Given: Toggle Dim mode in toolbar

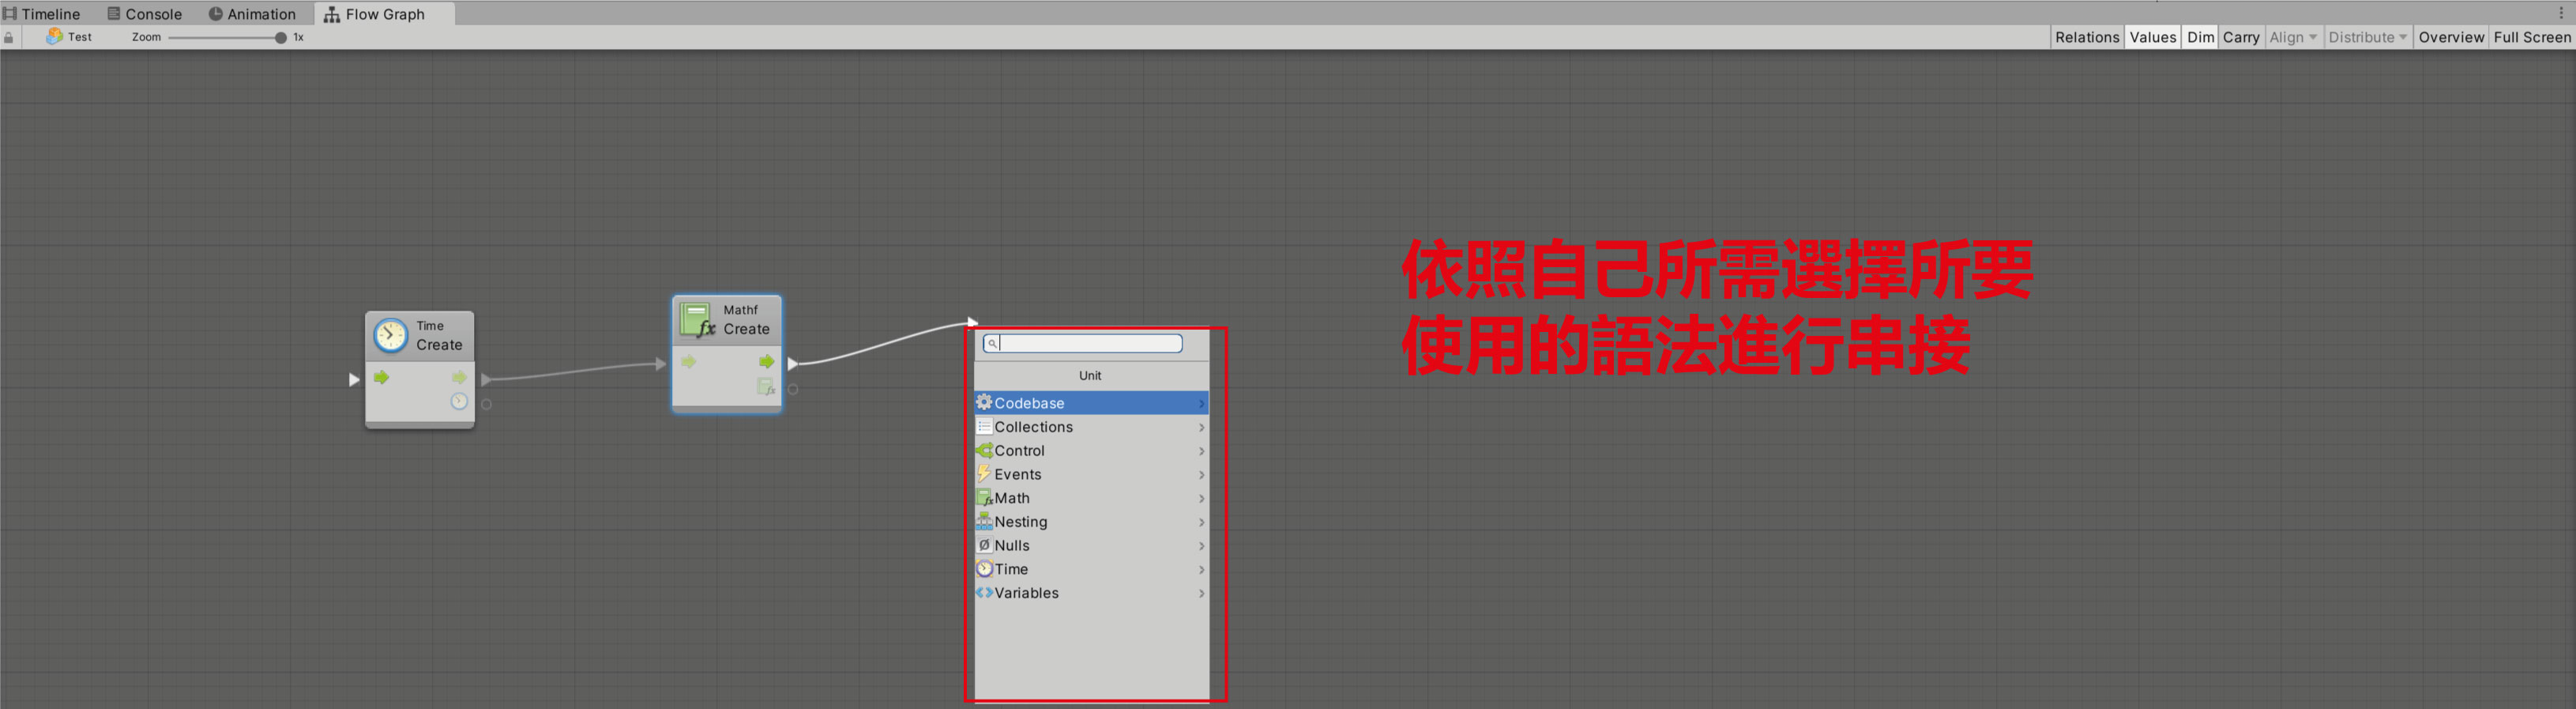Looking at the screenshot, I should [2199, 37].
